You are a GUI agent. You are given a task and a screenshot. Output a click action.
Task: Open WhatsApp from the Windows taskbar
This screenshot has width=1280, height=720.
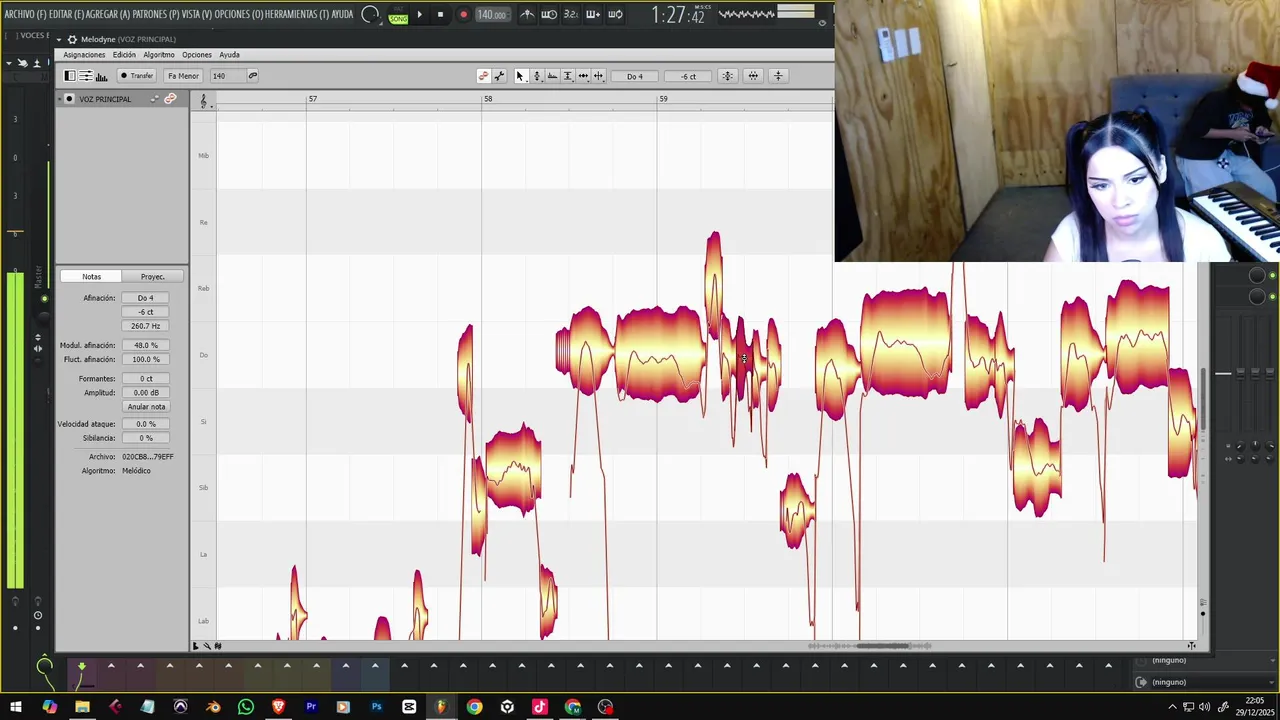(x=246, y=707)
